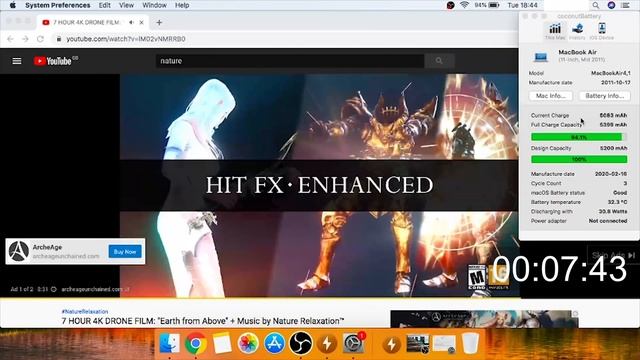Open the Help menu
The height and width of the screenshot is (360, 640).
tap(182, 5)
